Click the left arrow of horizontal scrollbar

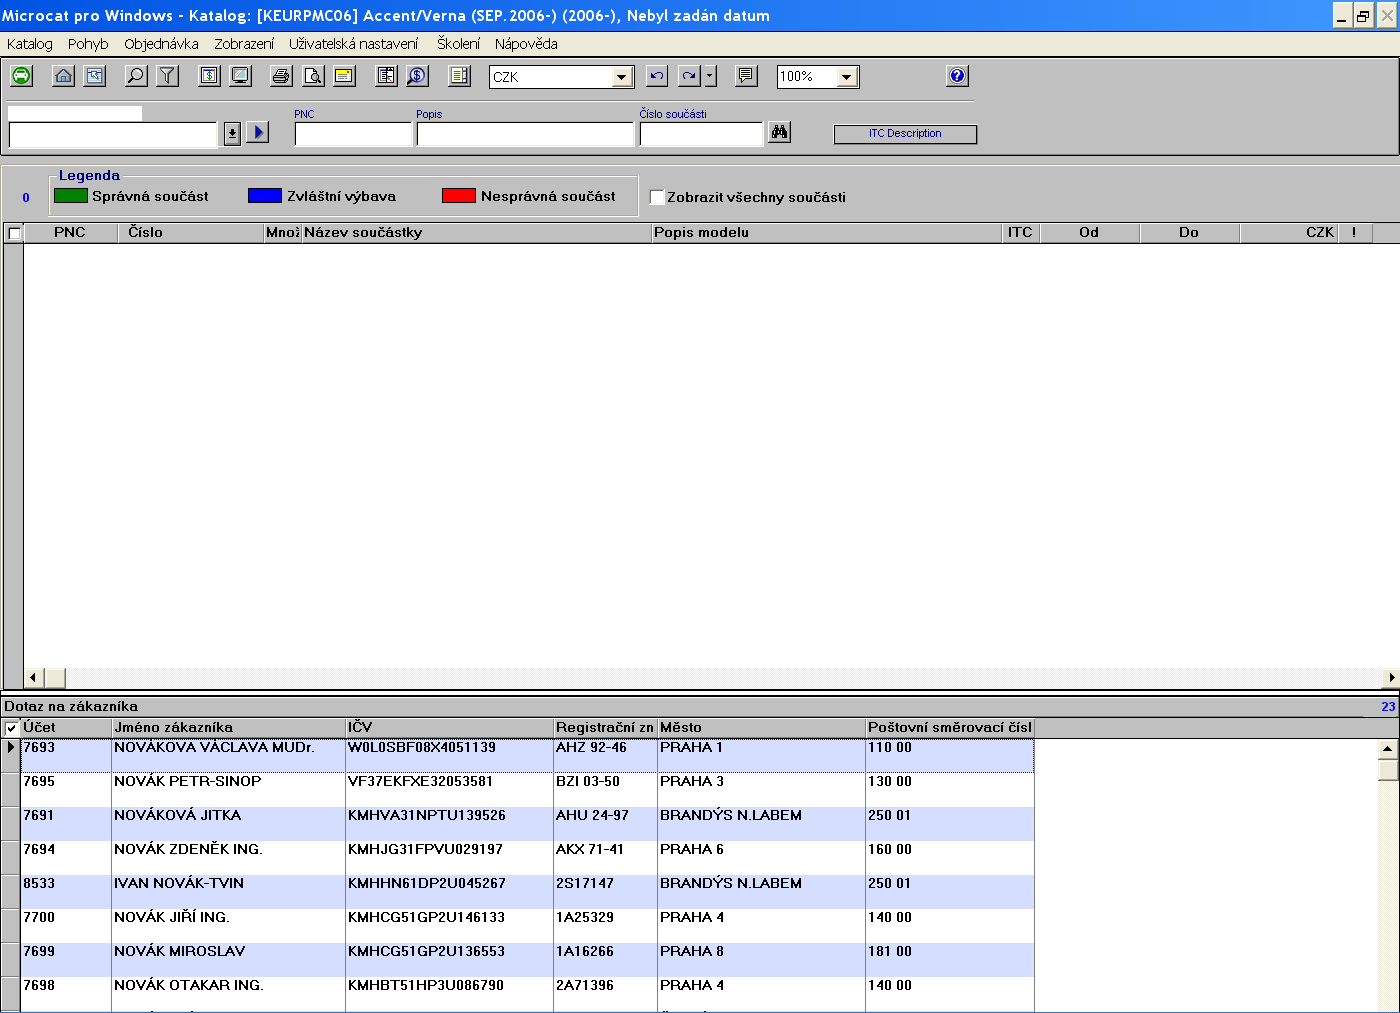[x=33, y=678]
